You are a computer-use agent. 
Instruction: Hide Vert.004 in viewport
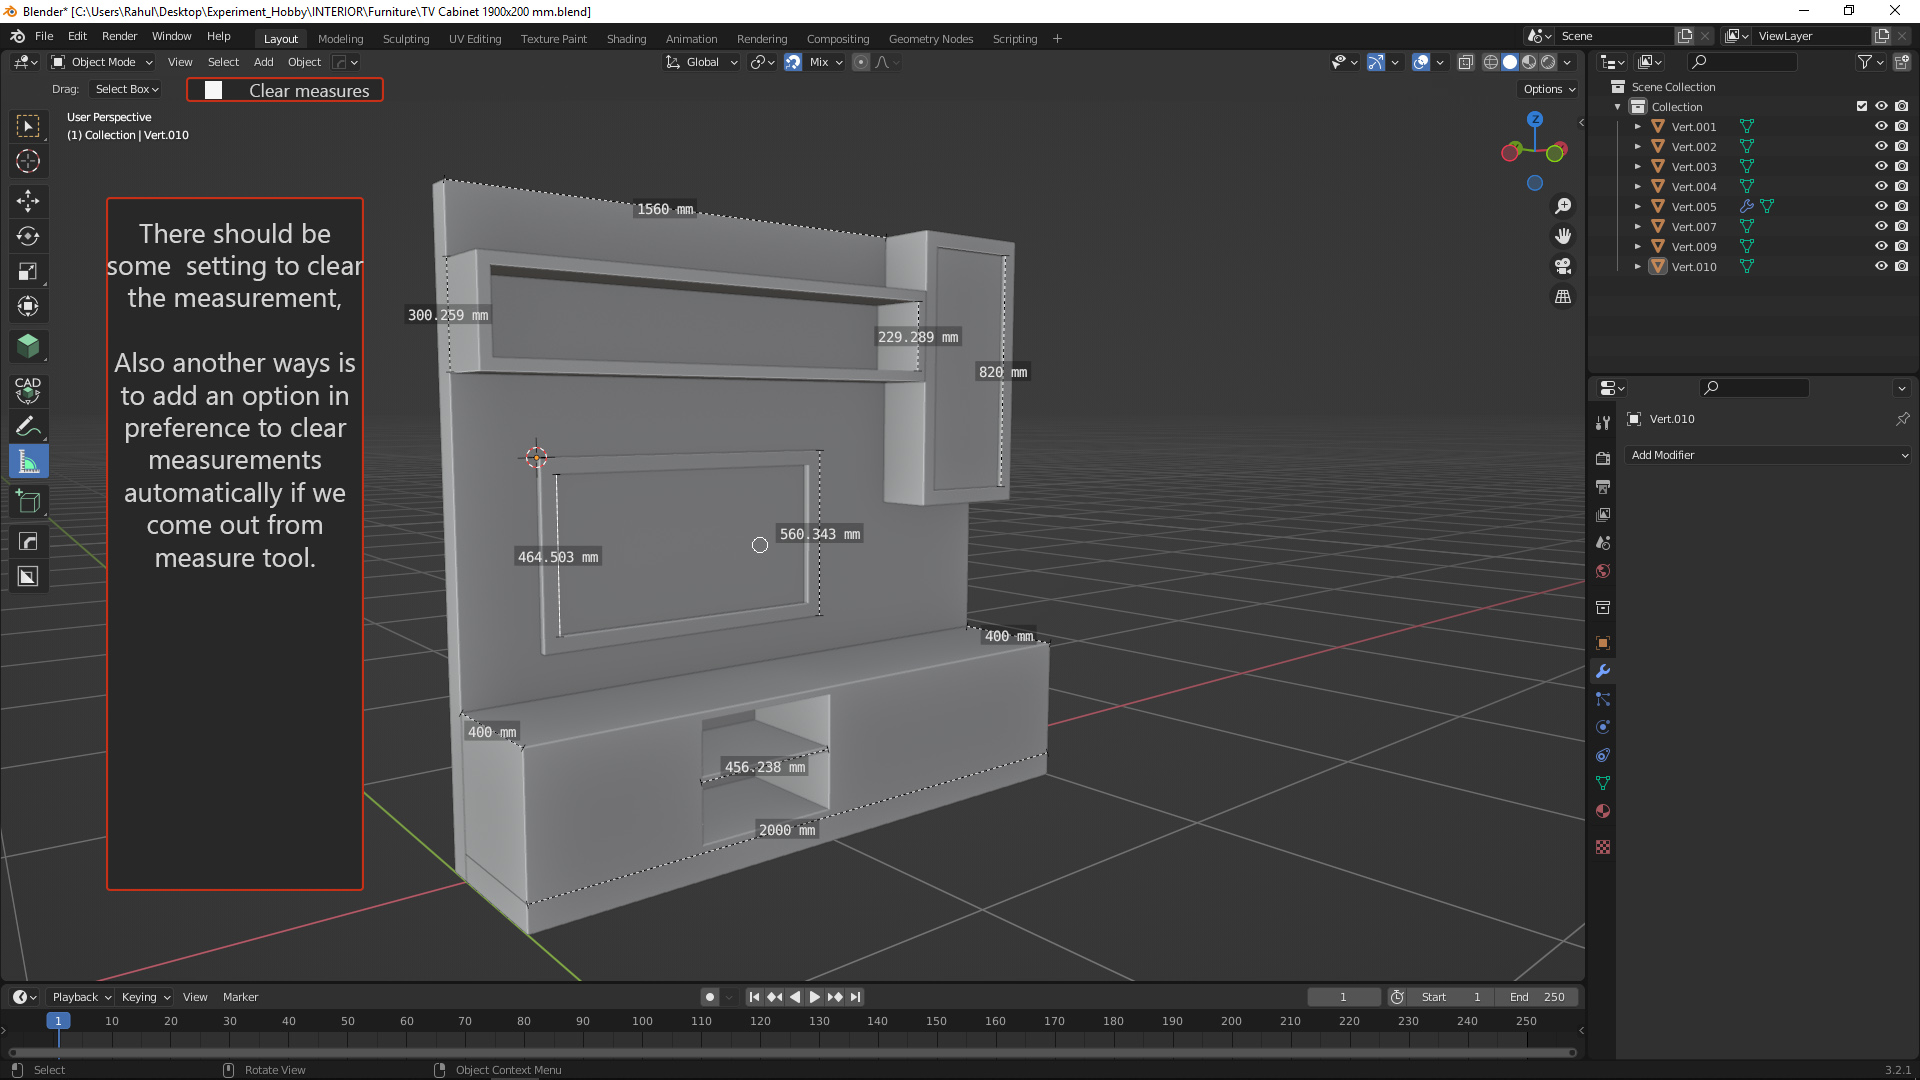pos(1881,187)
